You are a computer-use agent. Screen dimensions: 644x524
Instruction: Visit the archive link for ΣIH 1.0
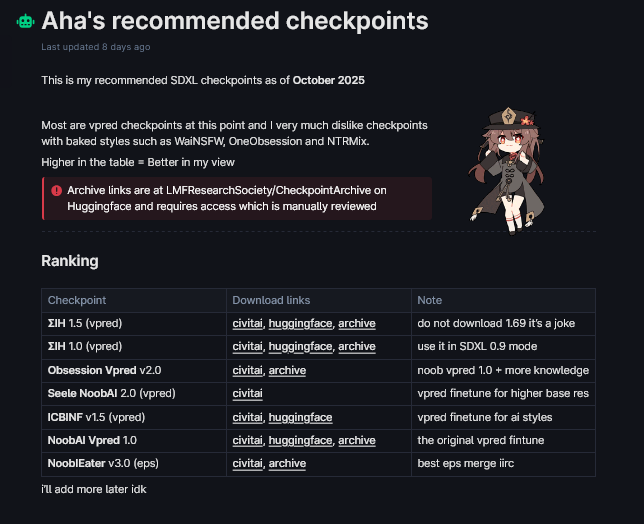click(356, 347)
